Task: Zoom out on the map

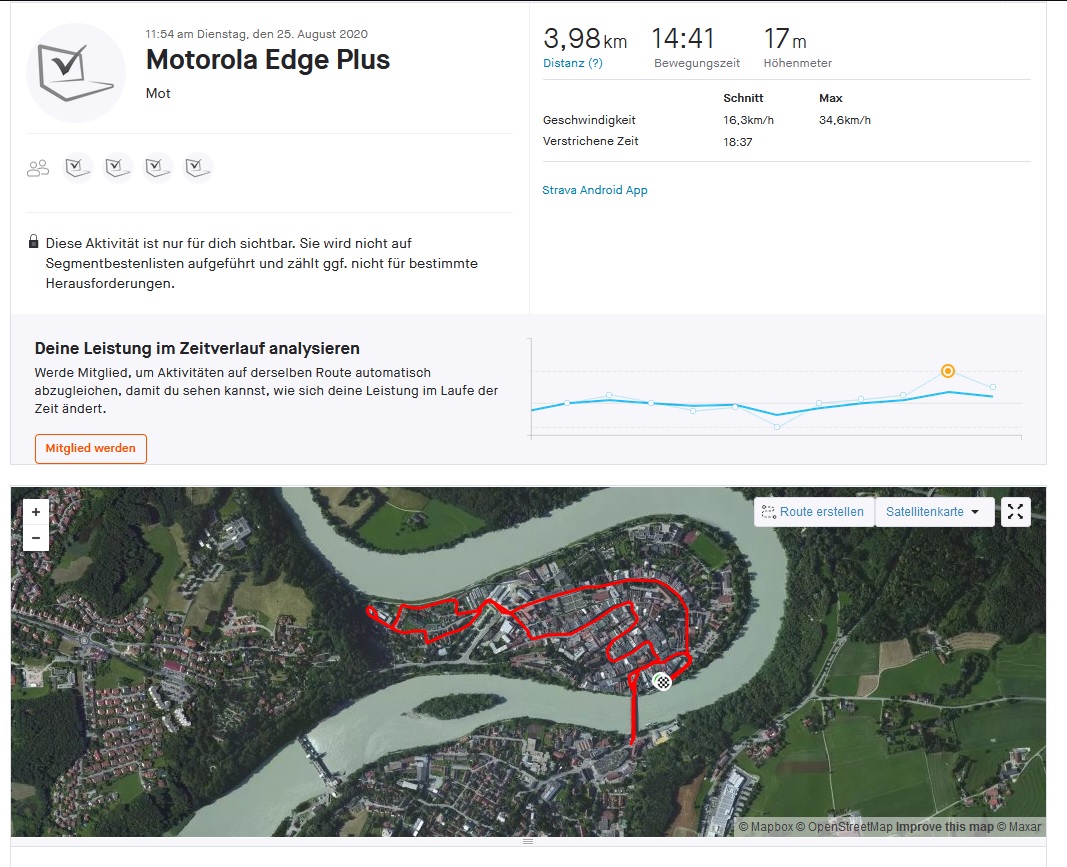Action: 36,538
